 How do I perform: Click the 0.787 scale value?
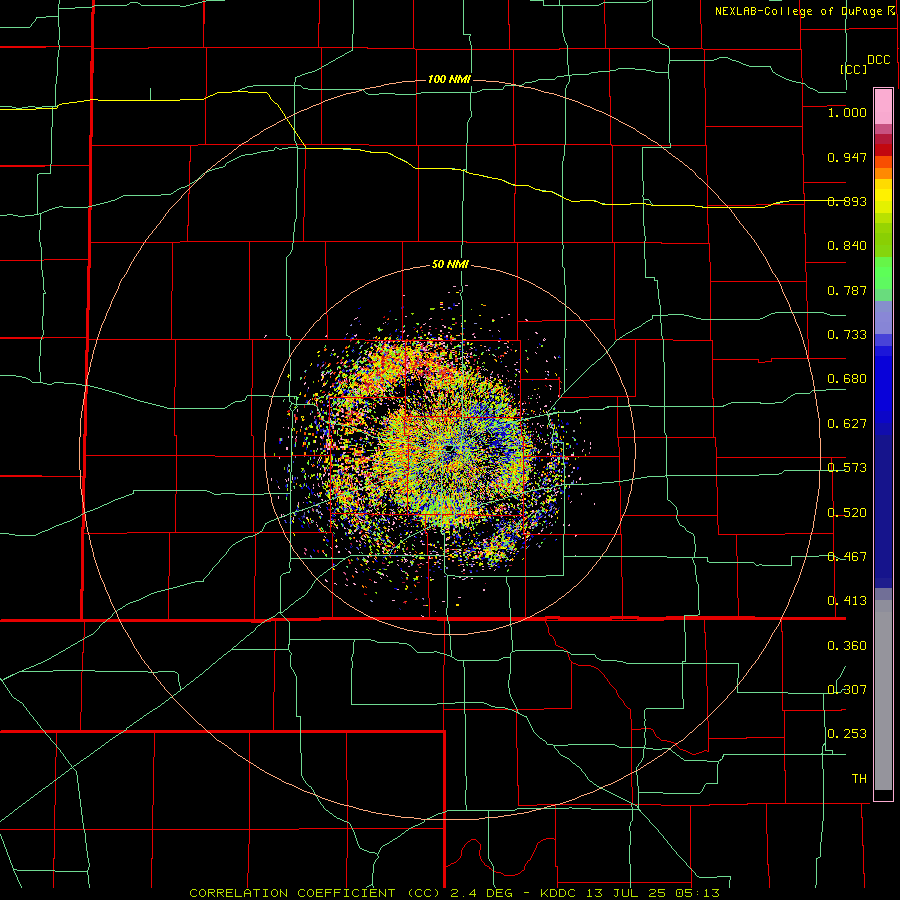coord(847,290)
